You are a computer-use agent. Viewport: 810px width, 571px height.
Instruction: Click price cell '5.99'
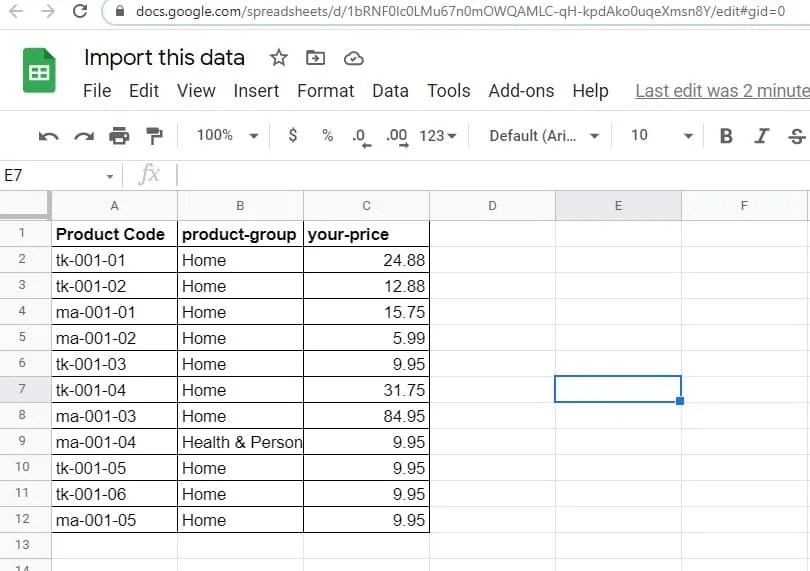click(366, 338)
